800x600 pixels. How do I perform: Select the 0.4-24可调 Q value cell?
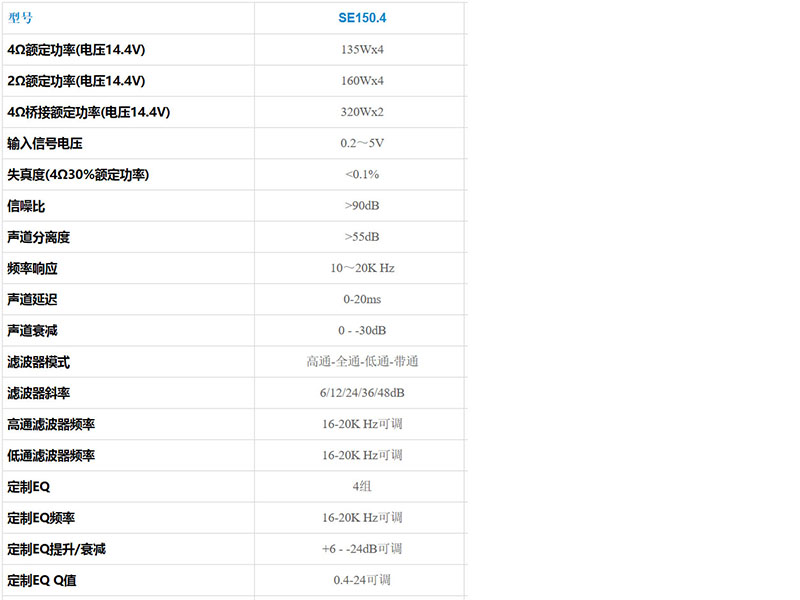click(362, 579)
